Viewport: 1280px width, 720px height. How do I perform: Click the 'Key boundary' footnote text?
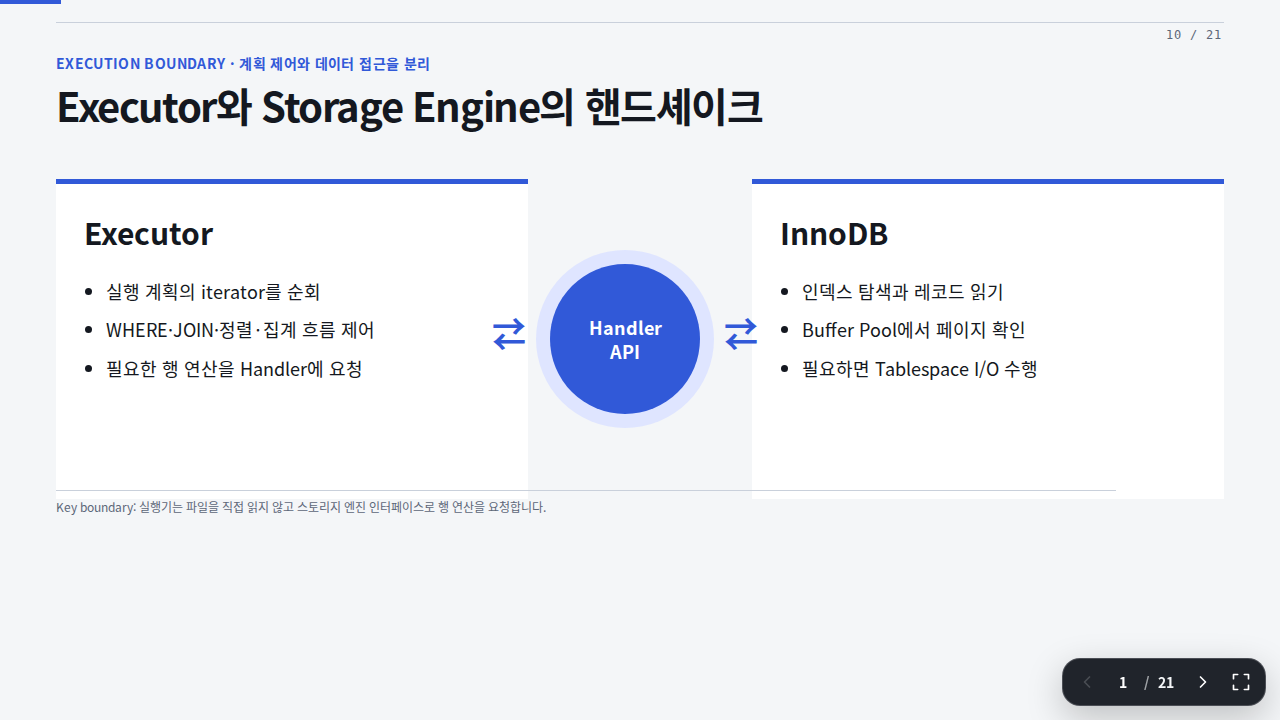301,507
